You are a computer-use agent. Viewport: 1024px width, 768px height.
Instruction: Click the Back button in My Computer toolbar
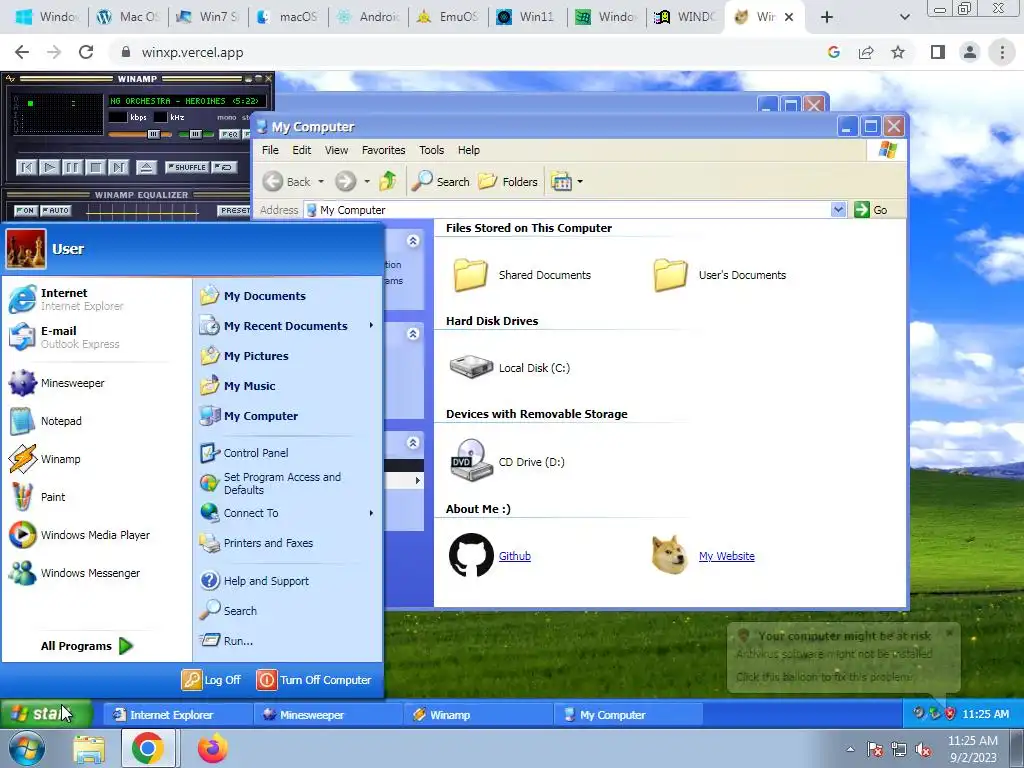287,182
